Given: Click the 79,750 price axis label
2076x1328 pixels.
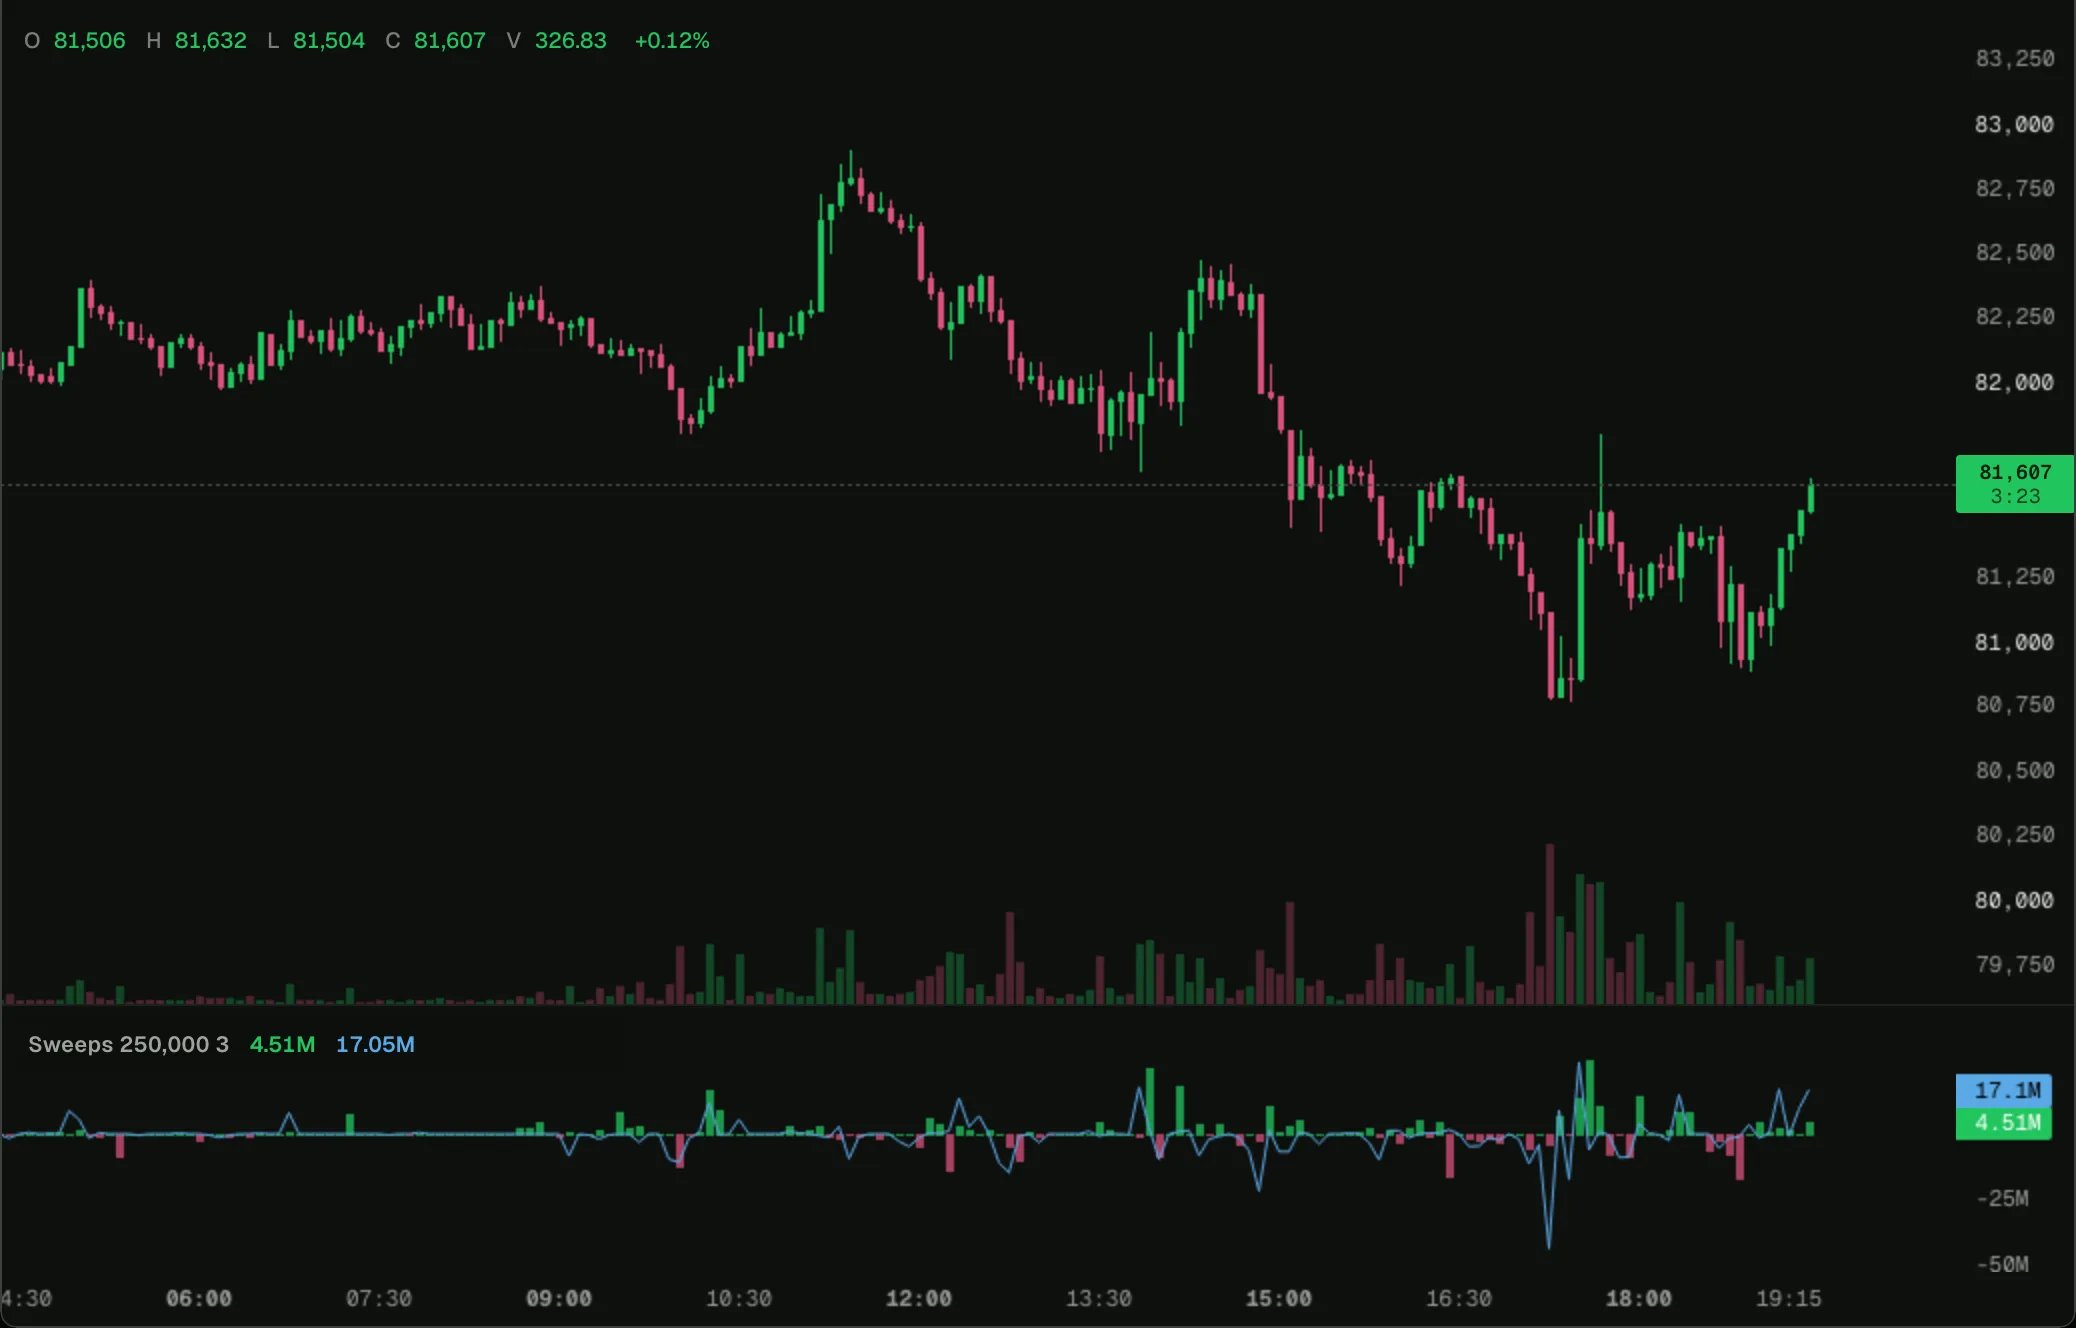Looking at the screenshot, I should pos(2014,964).
